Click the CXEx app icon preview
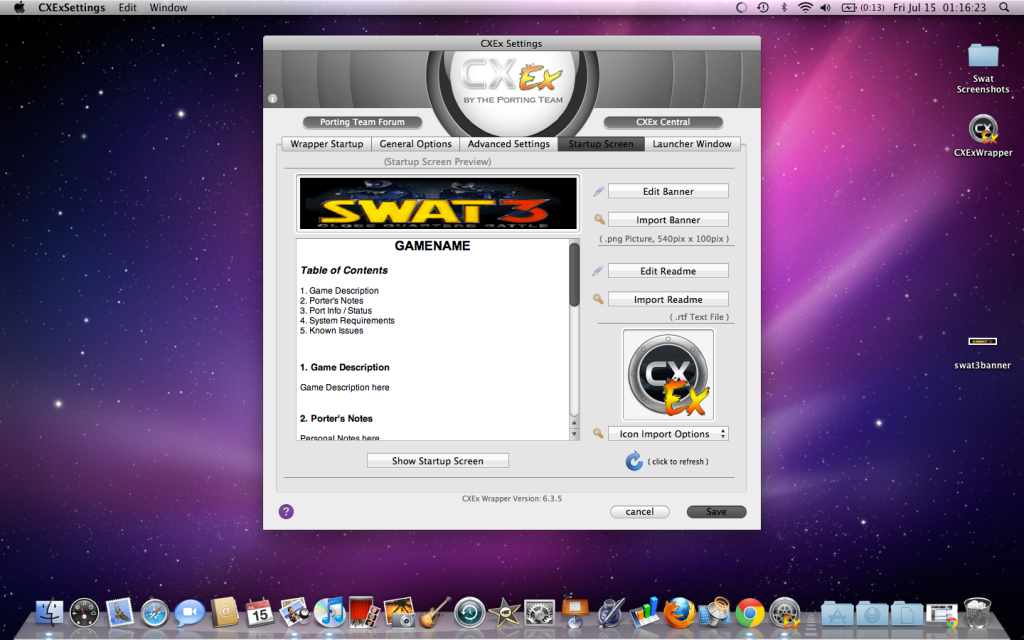1024x640 pixels. point(668,375)
